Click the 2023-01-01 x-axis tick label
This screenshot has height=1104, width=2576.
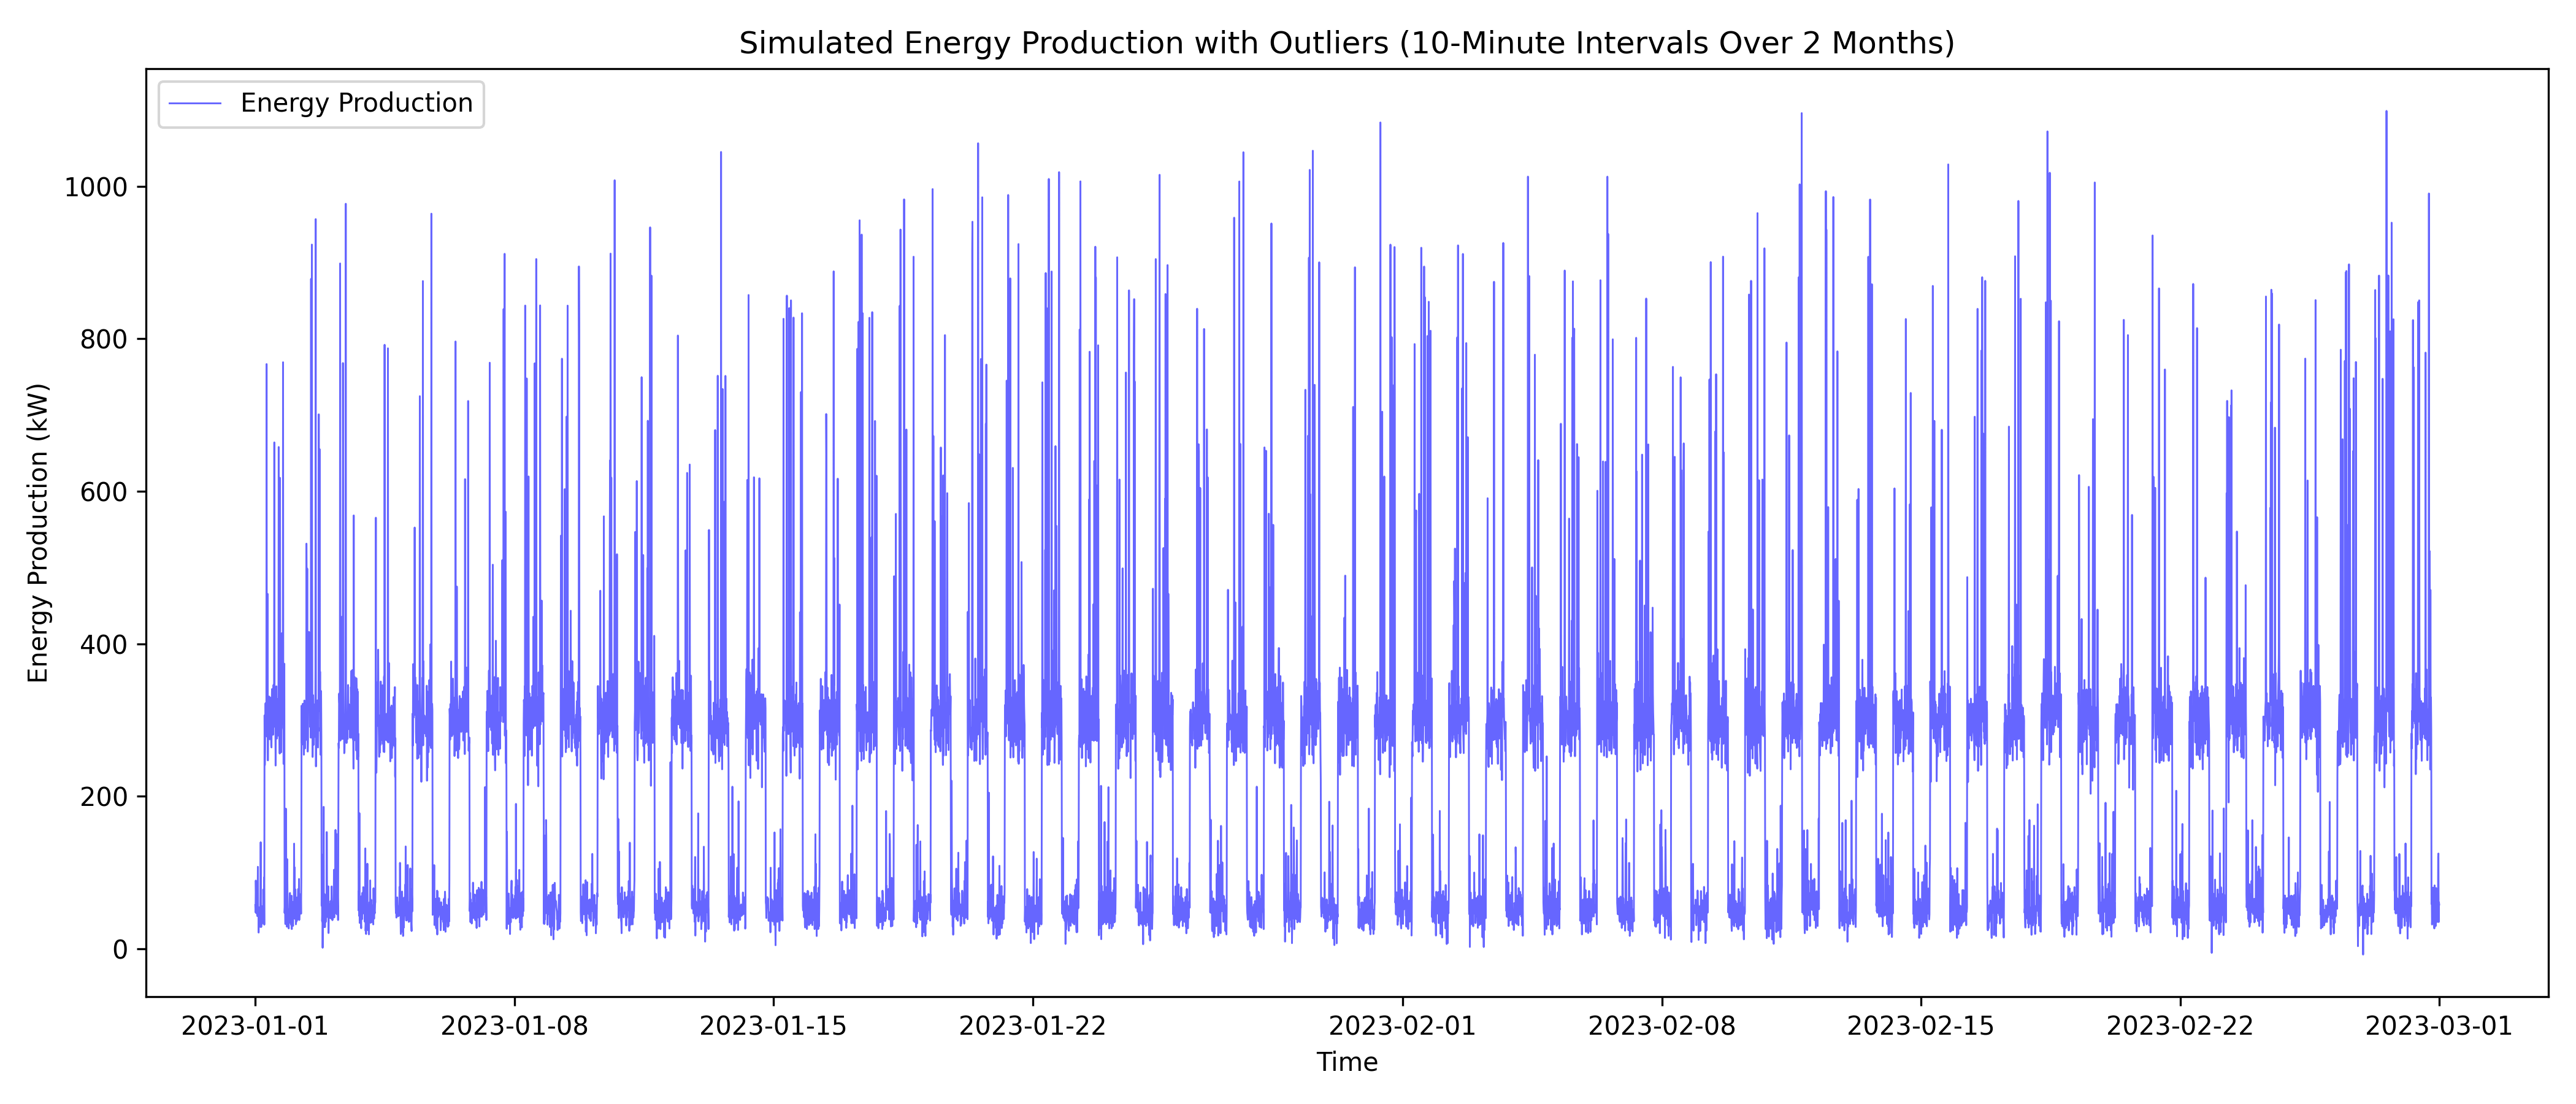[x=255, y=1026]
